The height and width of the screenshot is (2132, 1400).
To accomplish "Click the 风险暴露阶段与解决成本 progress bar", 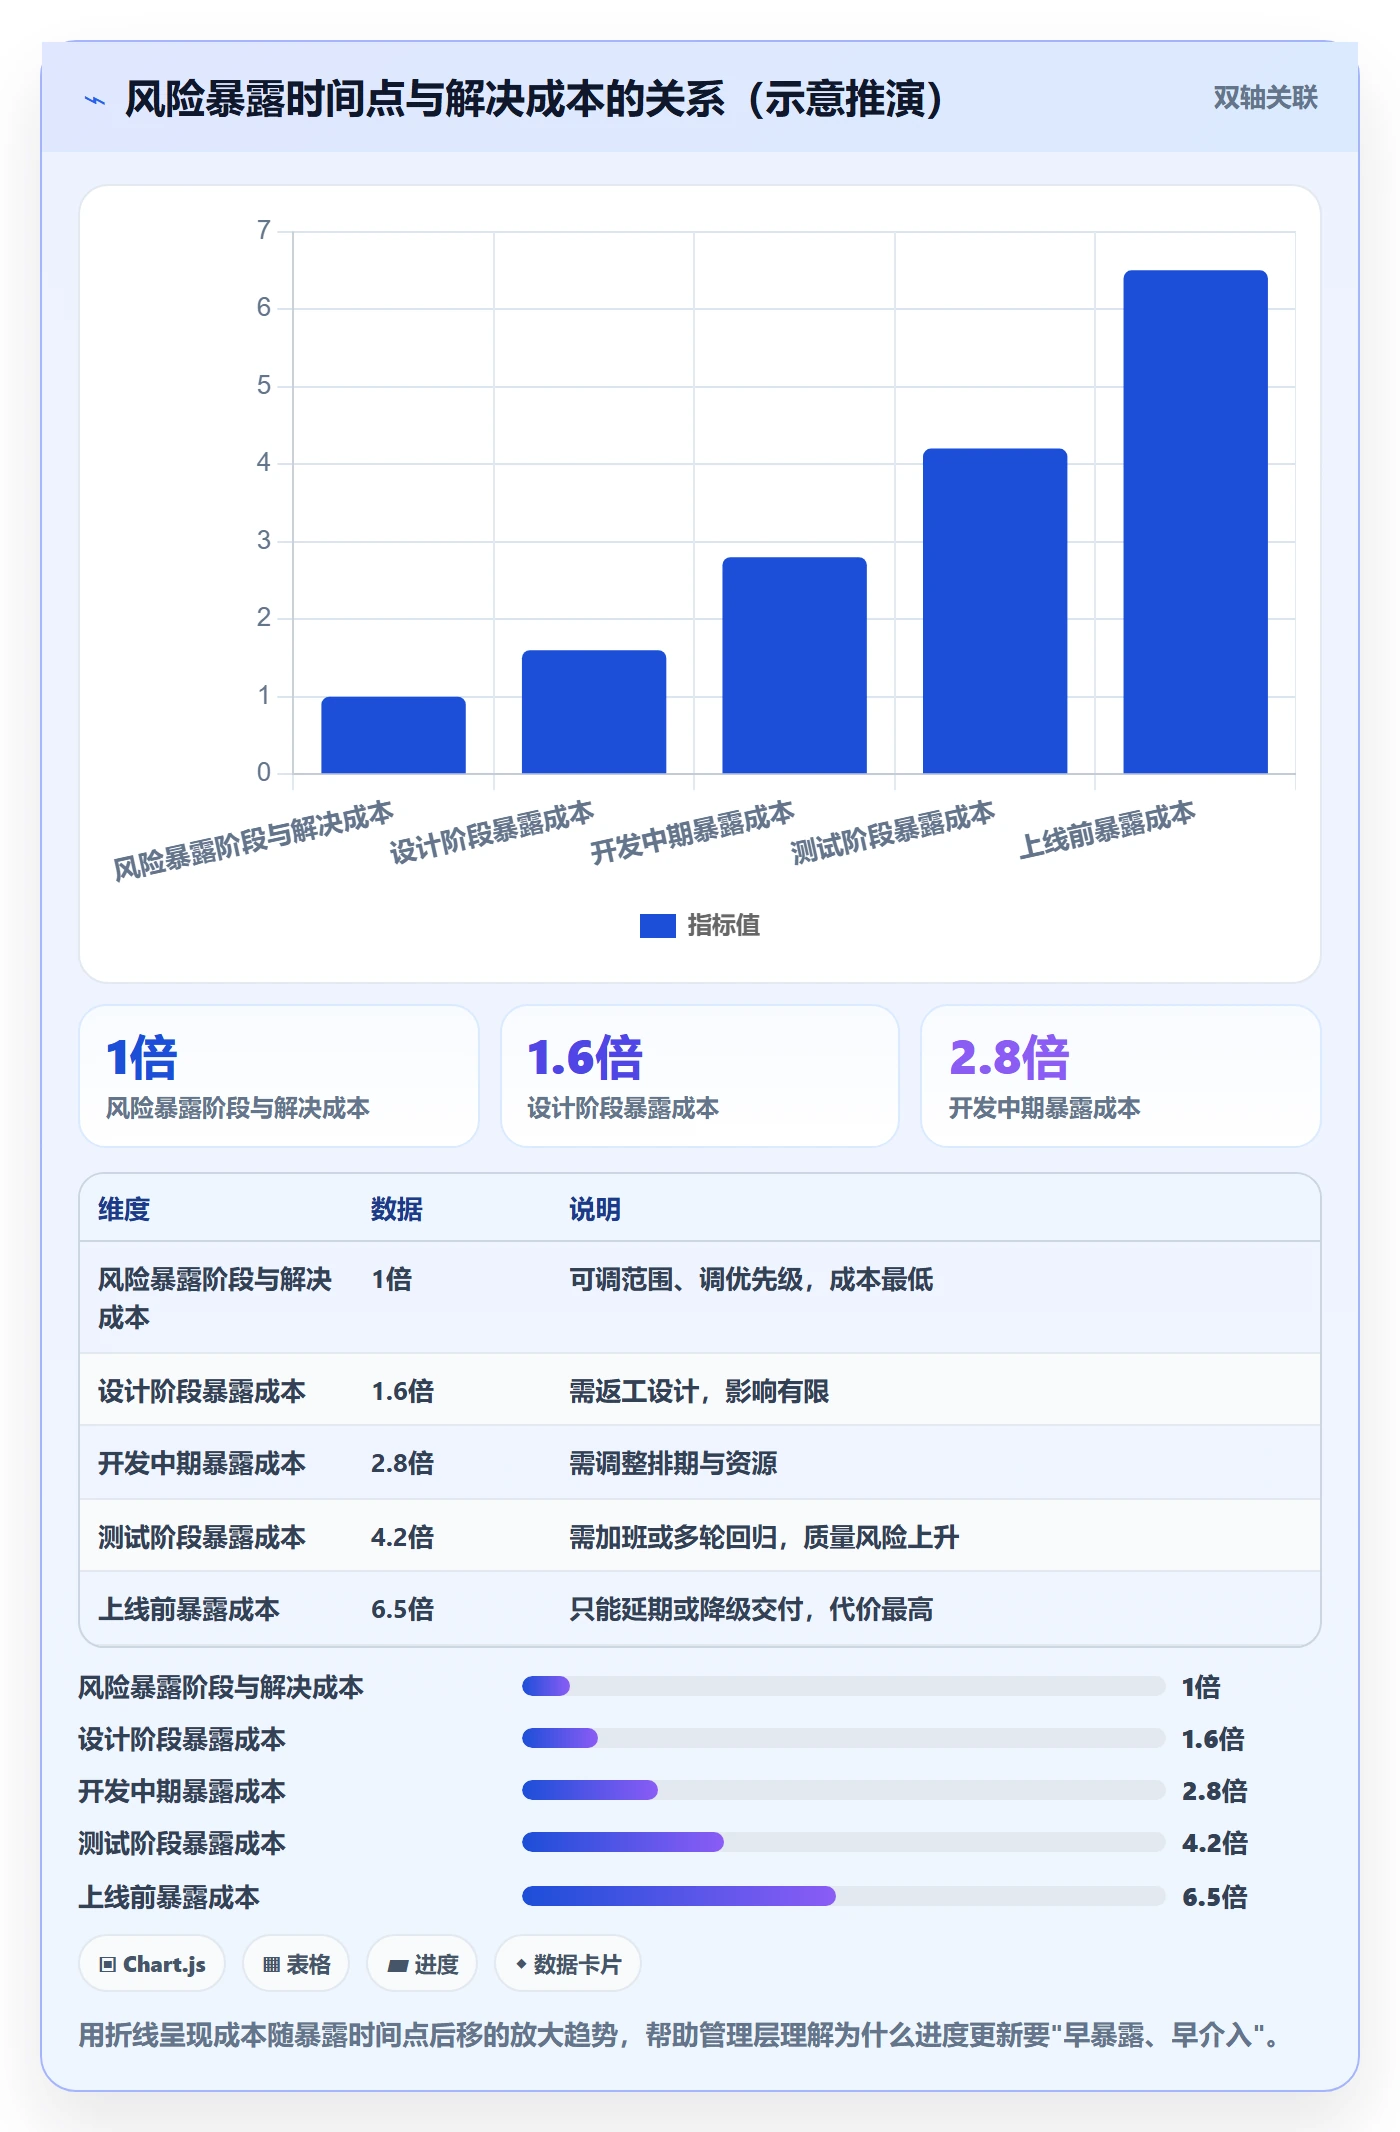I will (x=844, y=1686).
